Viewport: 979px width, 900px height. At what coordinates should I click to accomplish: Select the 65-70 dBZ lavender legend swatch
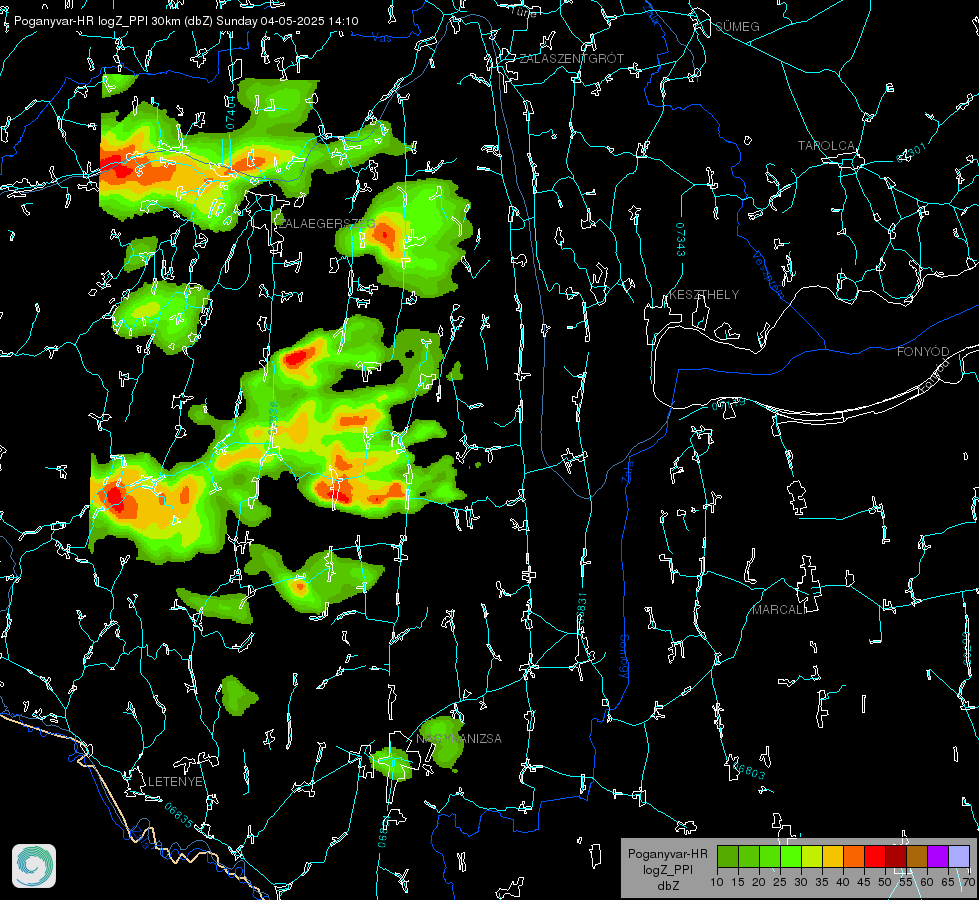click(x=959, y=856)
